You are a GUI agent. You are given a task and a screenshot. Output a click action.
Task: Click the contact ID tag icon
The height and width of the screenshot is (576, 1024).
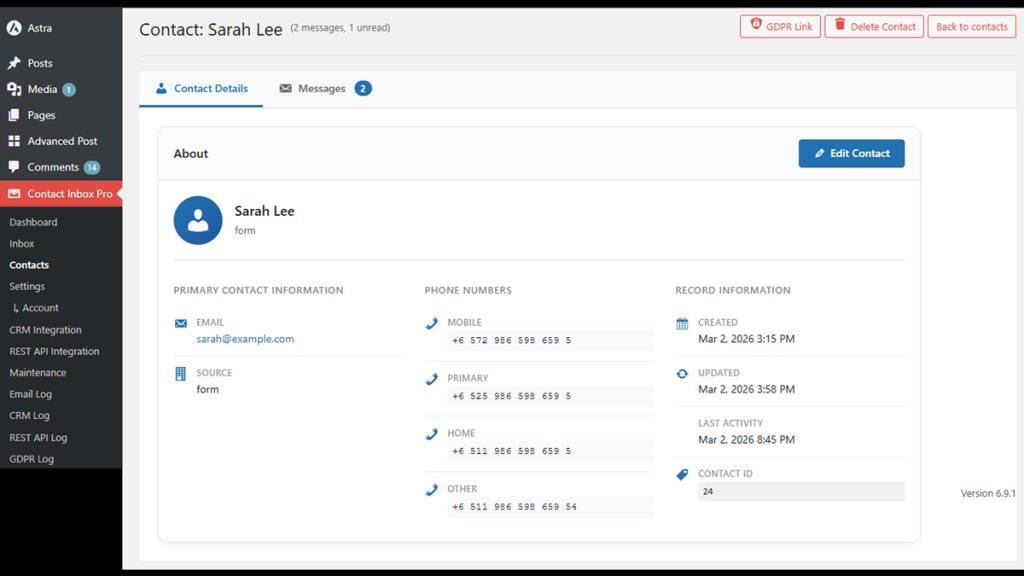[x=682, y=474]
